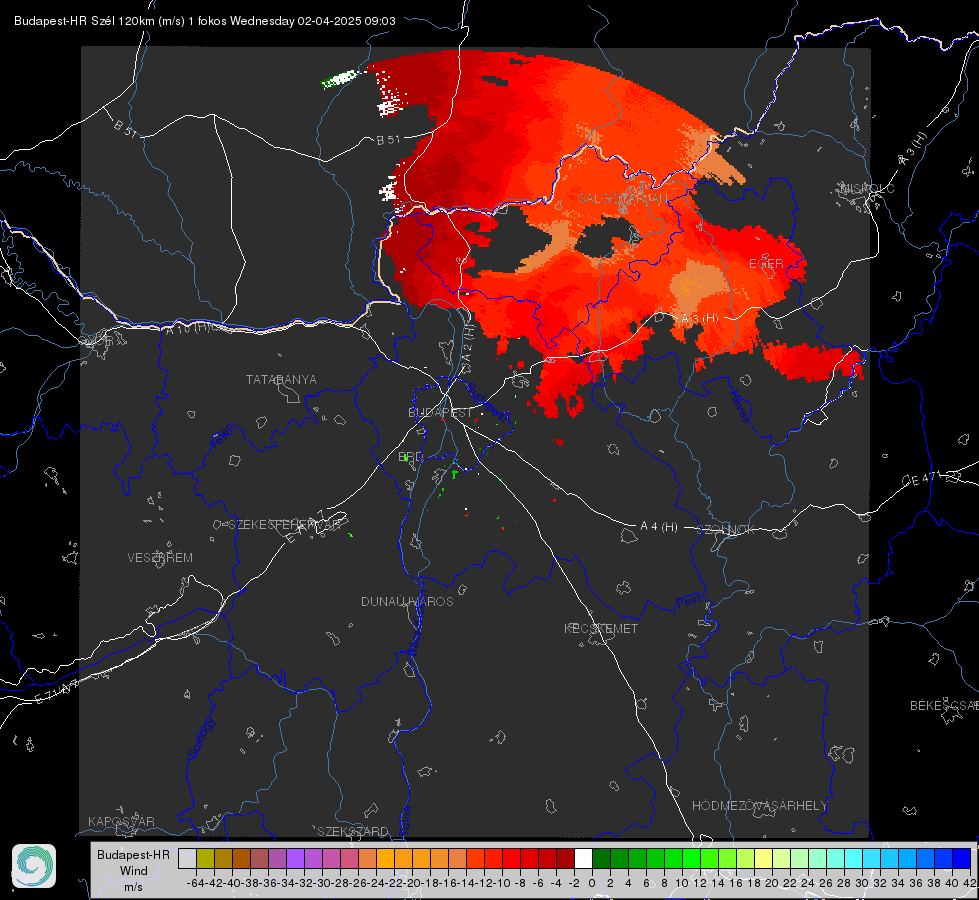Click the '42' value ending the legend

click(x=969, y=883)
